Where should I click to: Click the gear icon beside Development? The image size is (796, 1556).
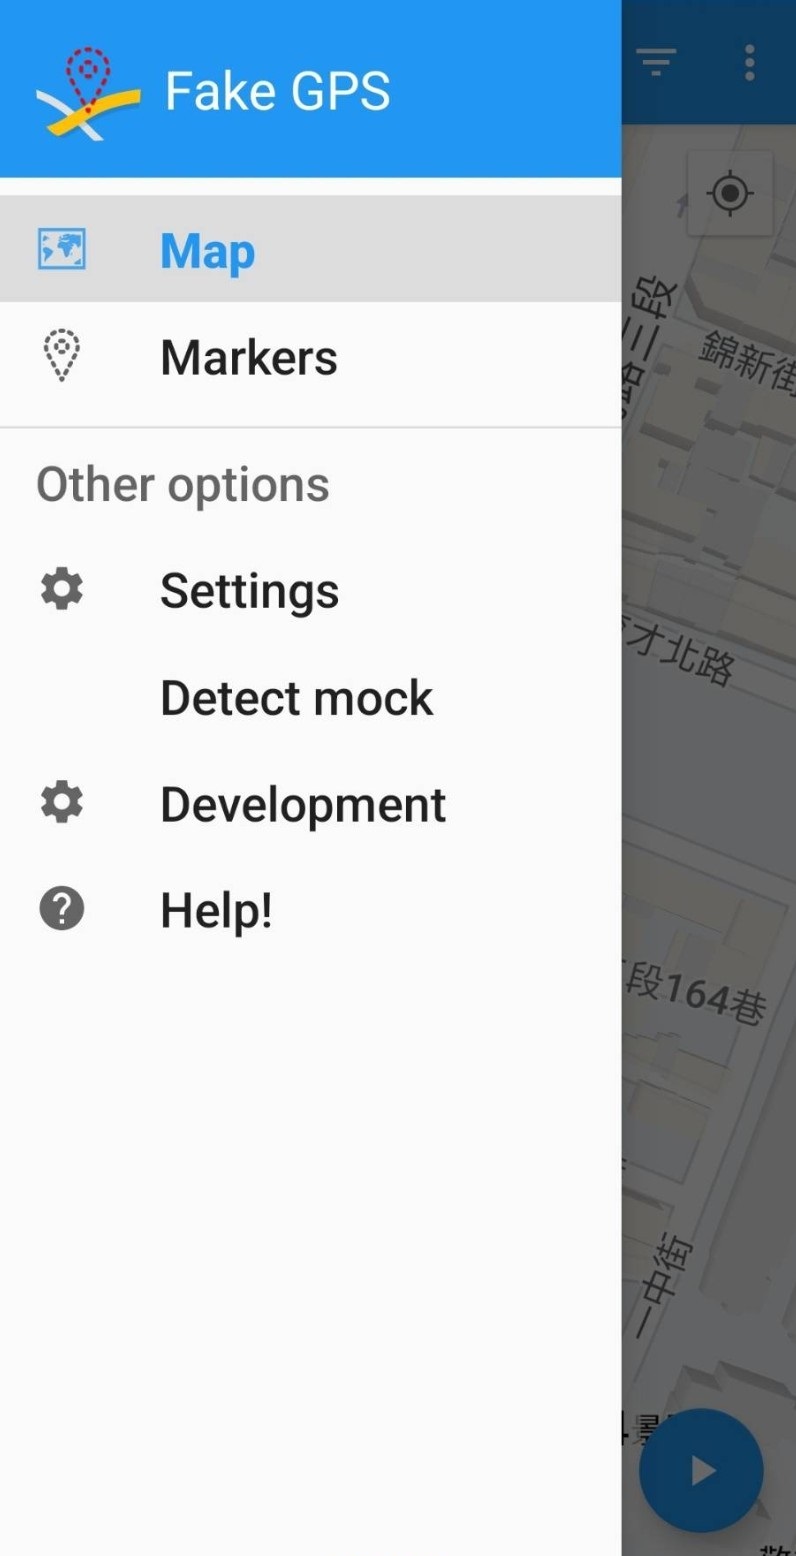(x=62, y=803)
